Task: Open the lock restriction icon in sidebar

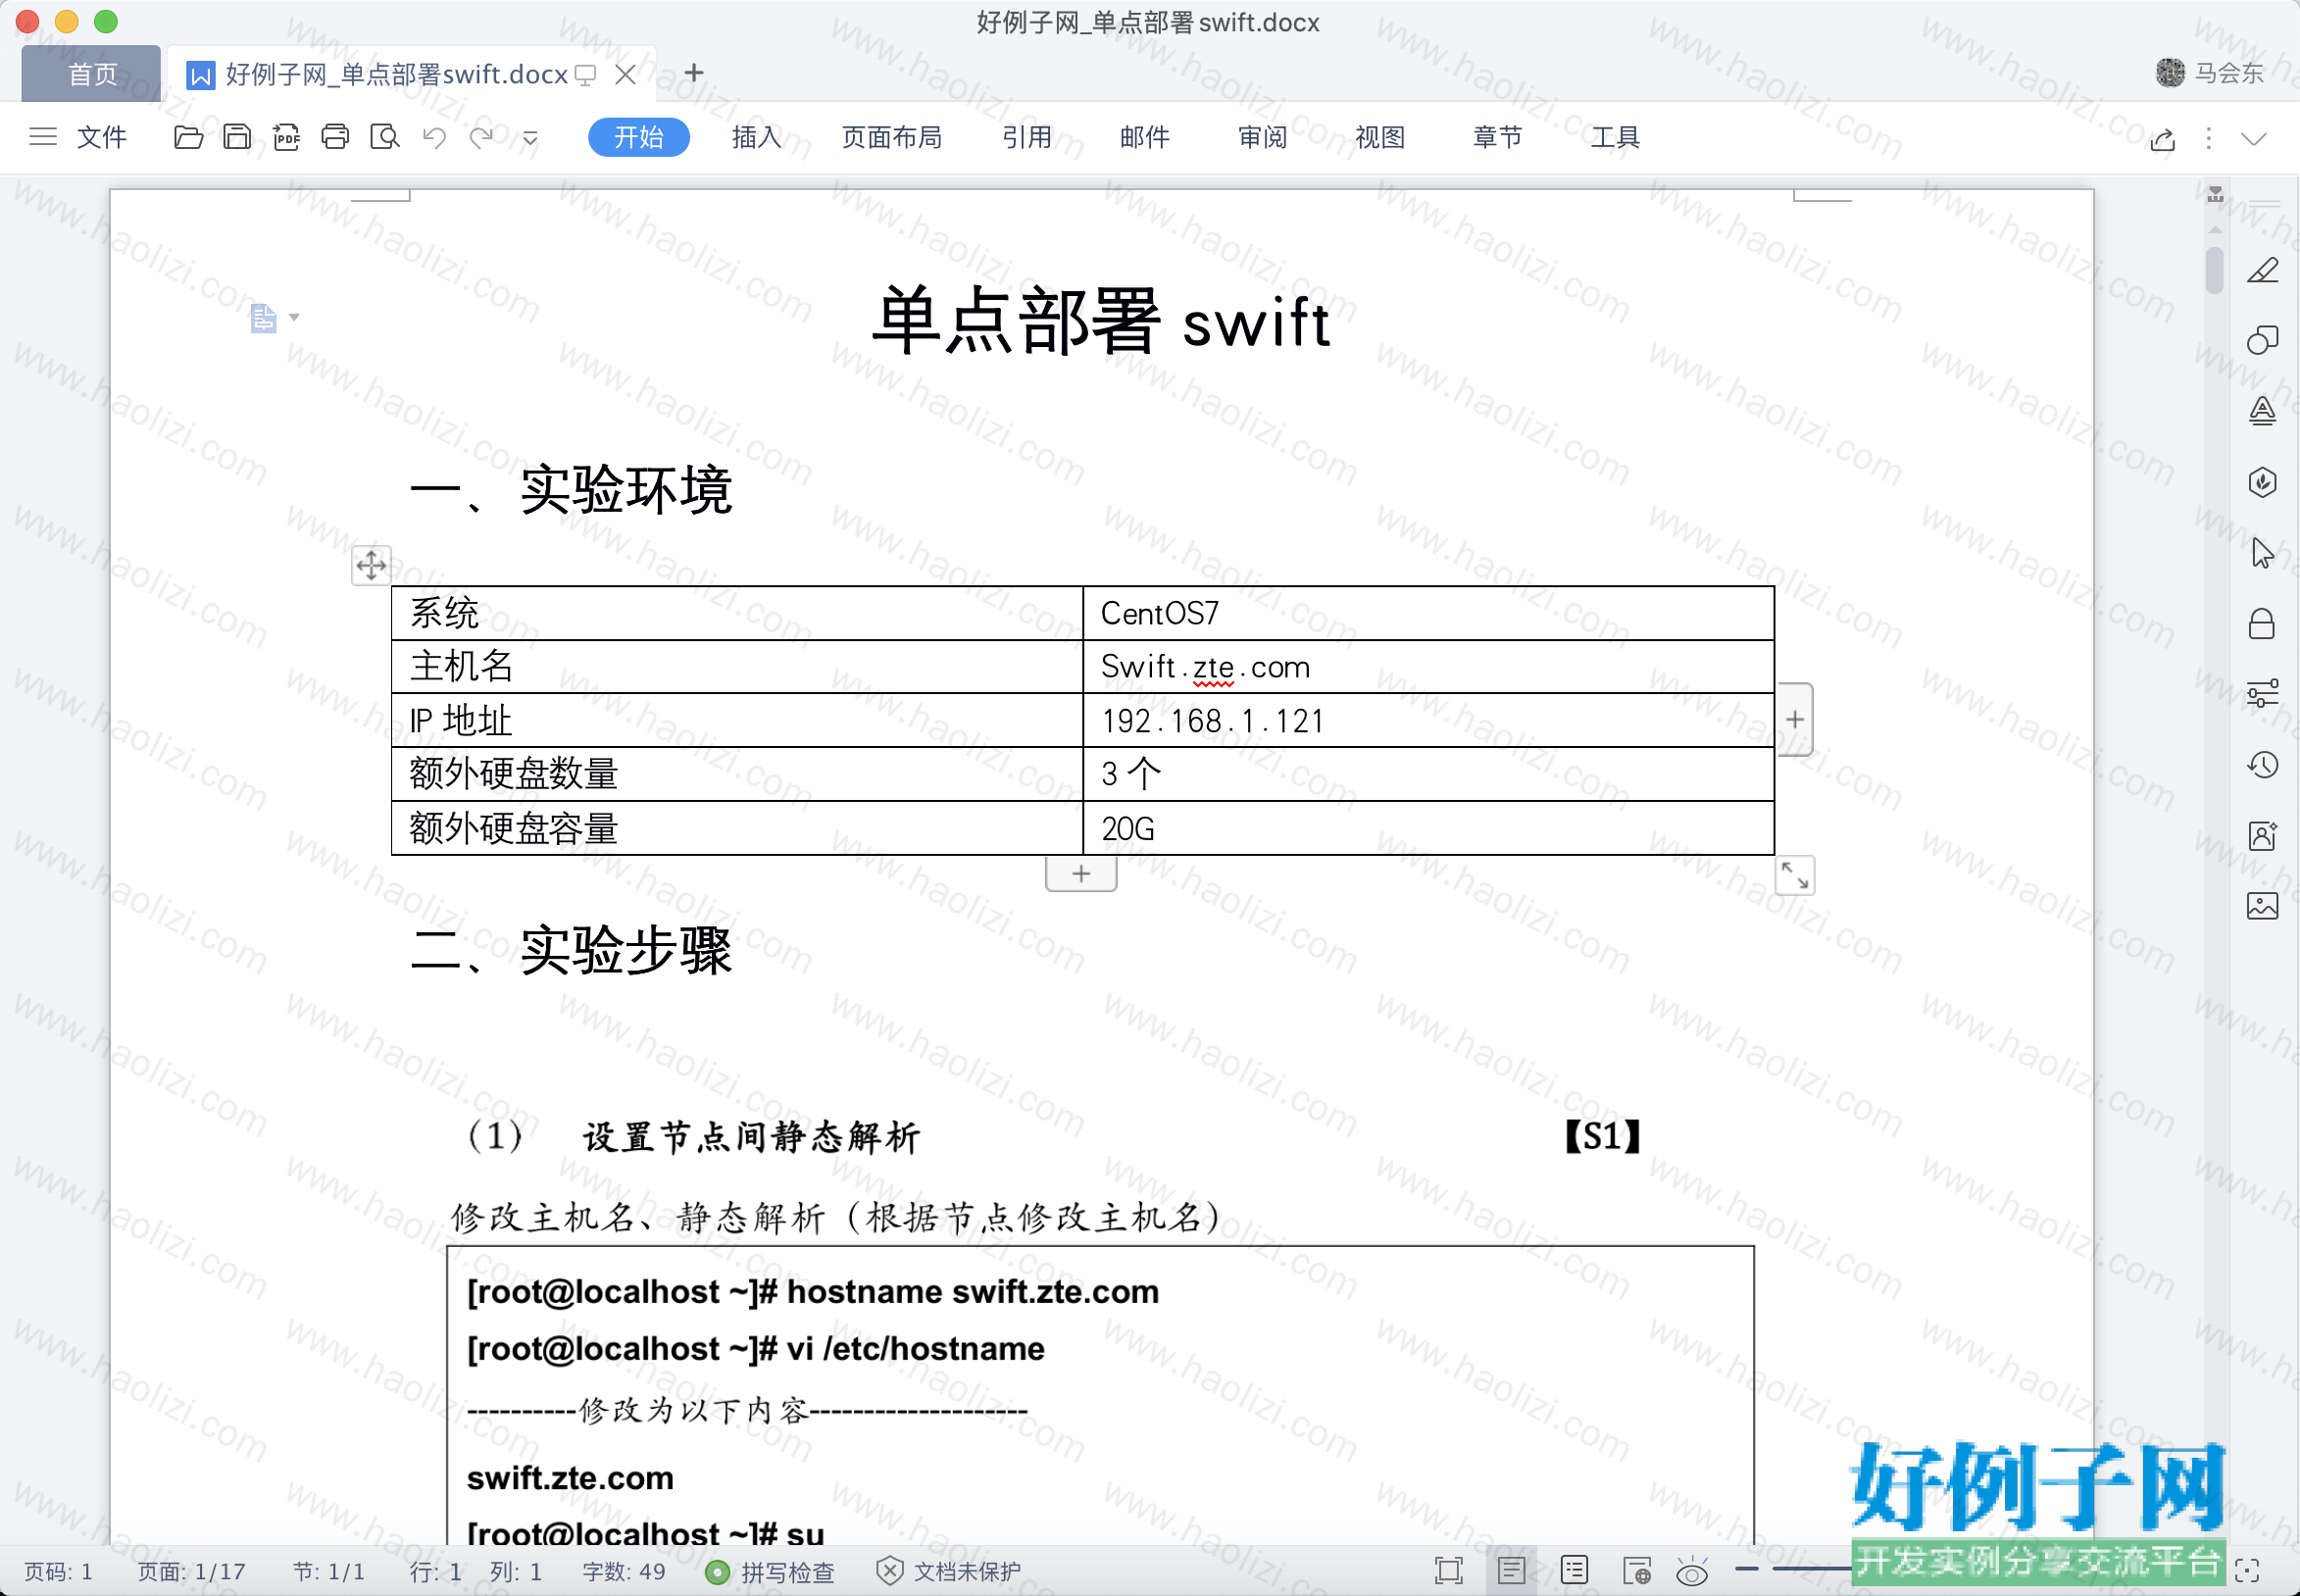Action: tap(2262, 624)
